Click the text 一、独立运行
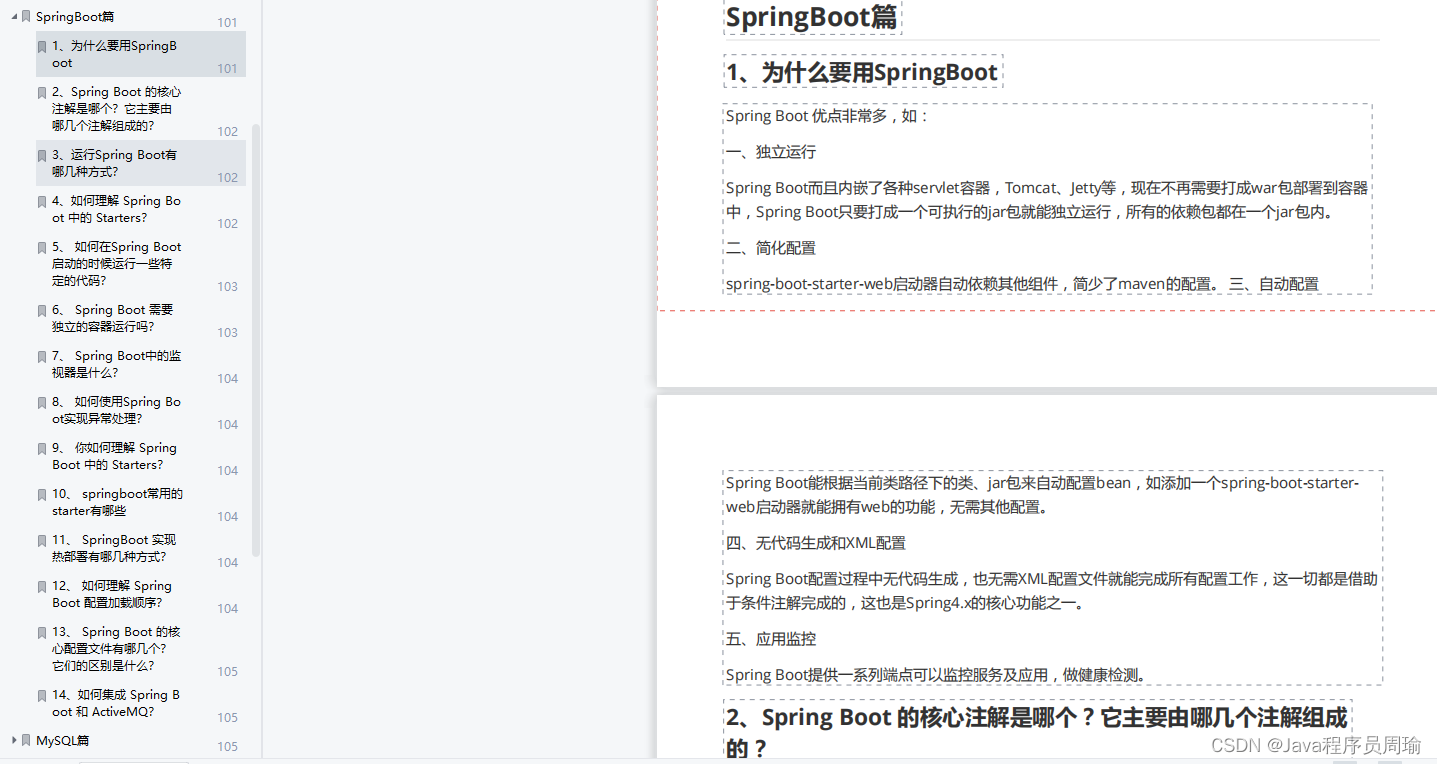1437x764 pixels. [x=771, y=152]
